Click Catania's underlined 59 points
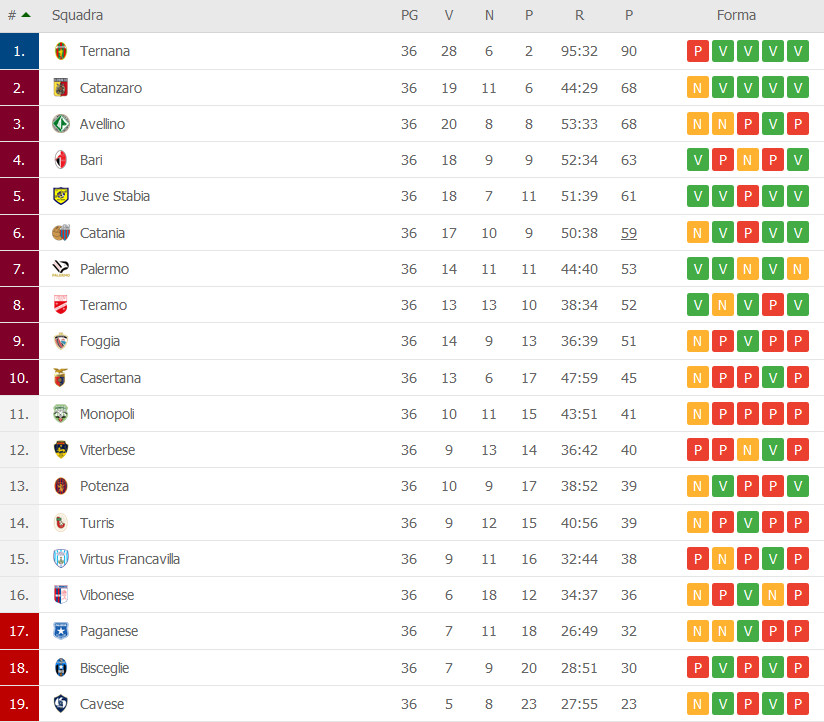The image size is (824, 722). click(629, 233)
